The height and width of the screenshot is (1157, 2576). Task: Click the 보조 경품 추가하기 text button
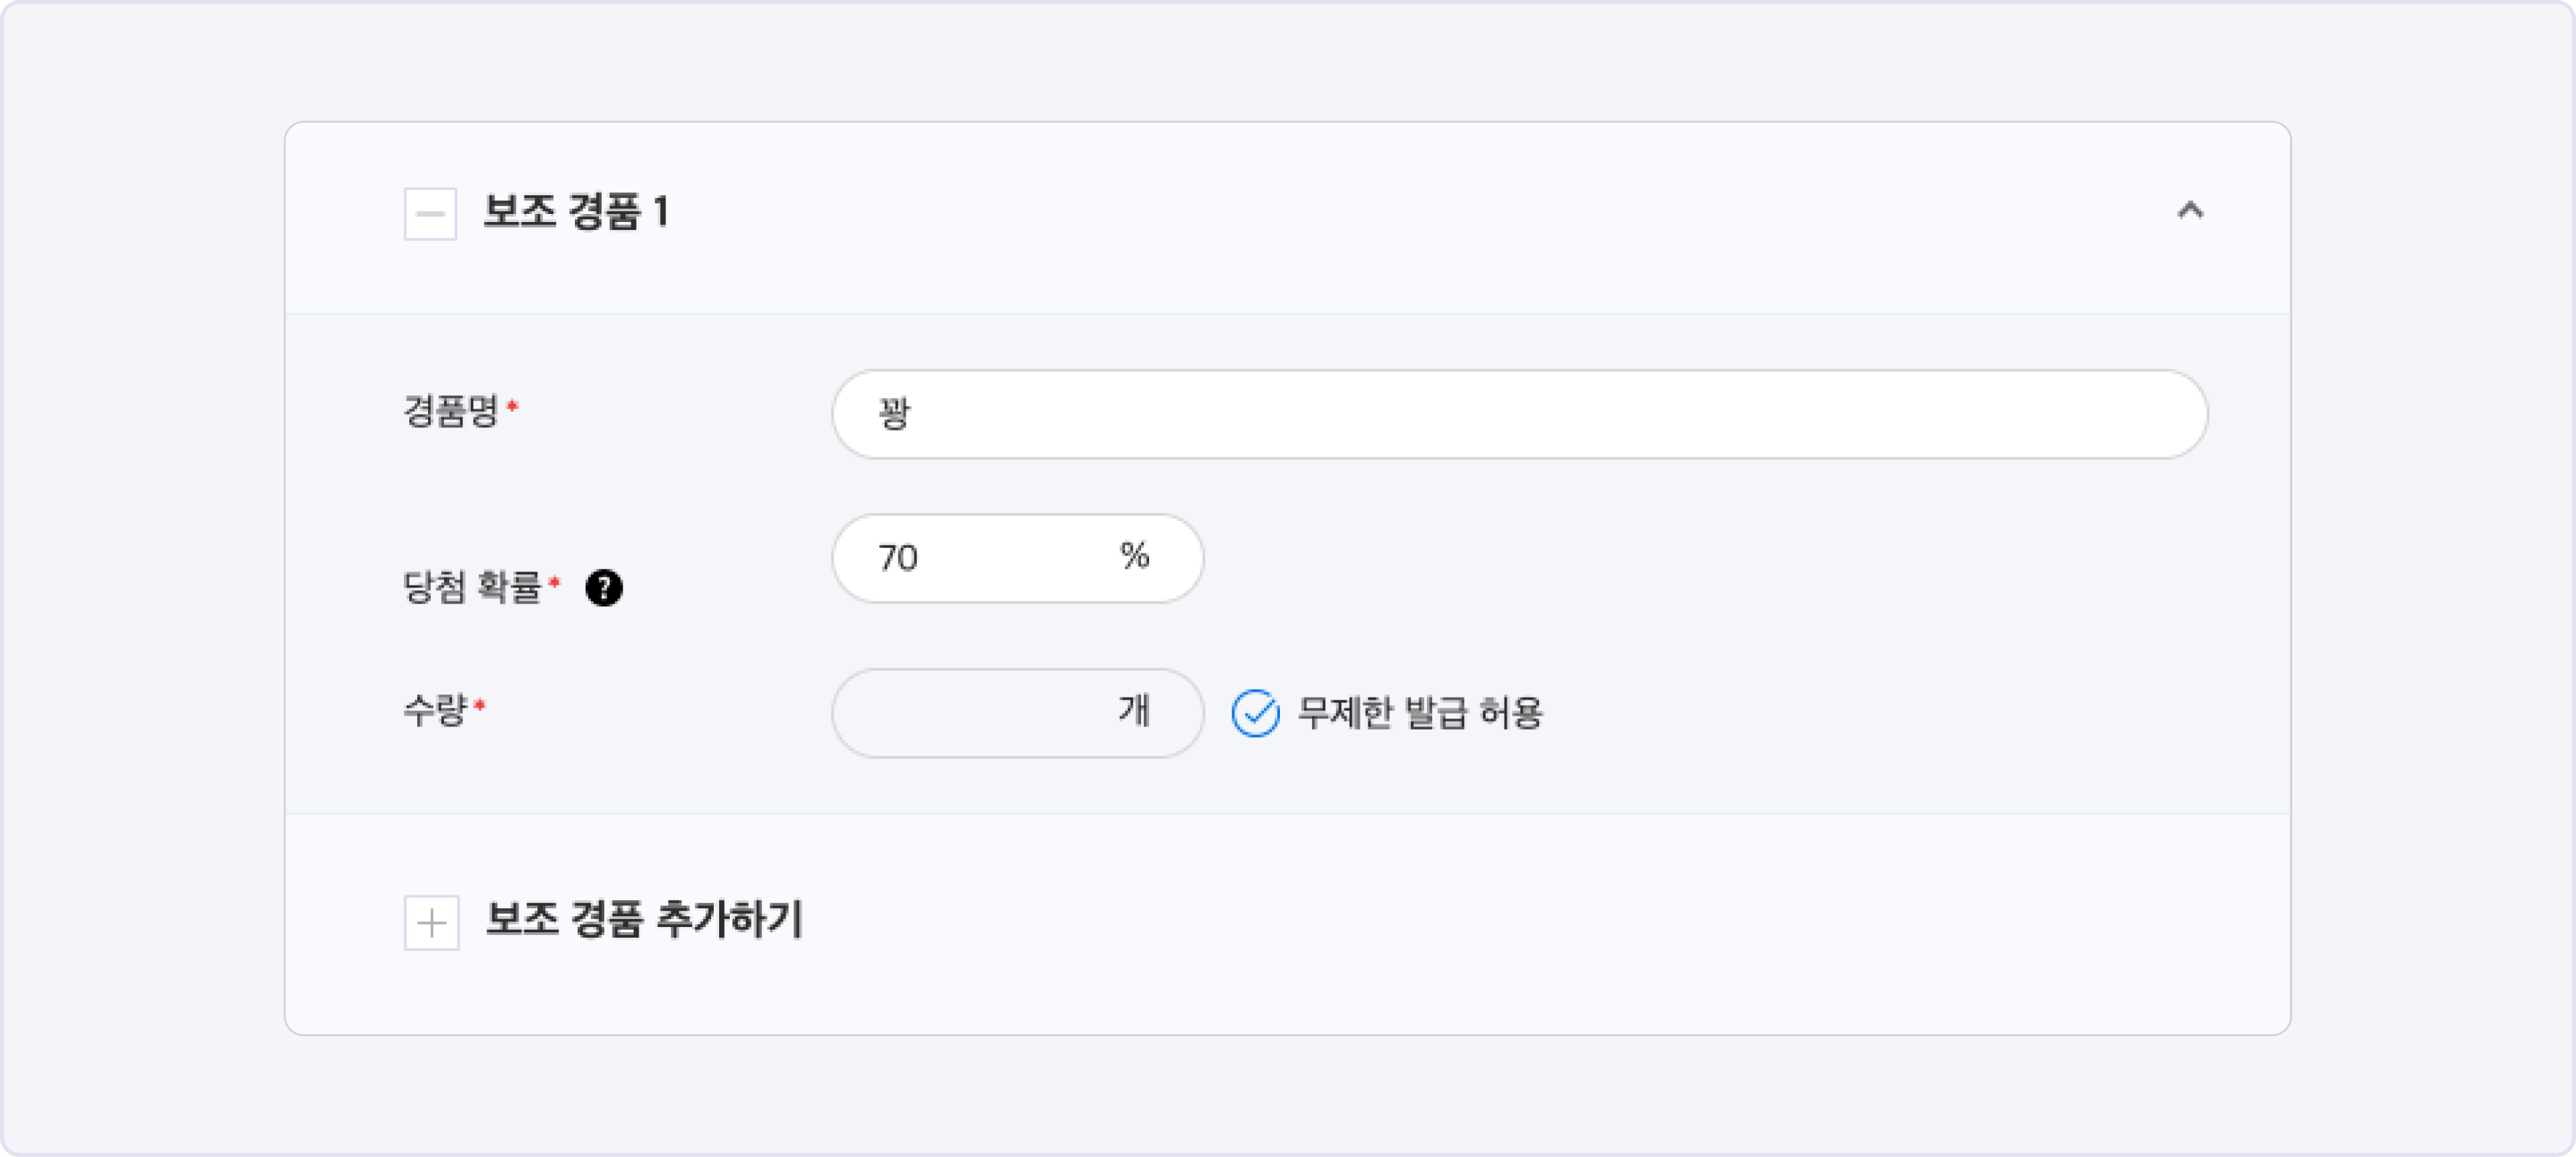pos(644,920)
